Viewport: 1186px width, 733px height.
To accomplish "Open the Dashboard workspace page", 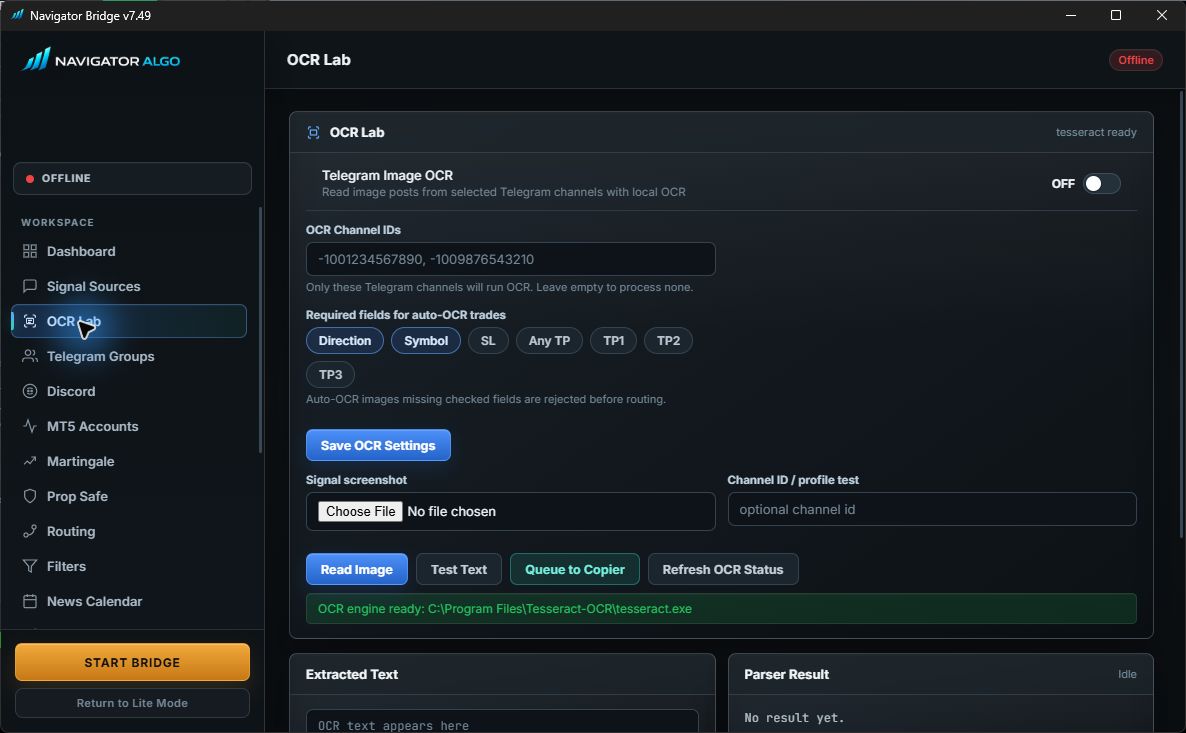I will click(129, 251).
